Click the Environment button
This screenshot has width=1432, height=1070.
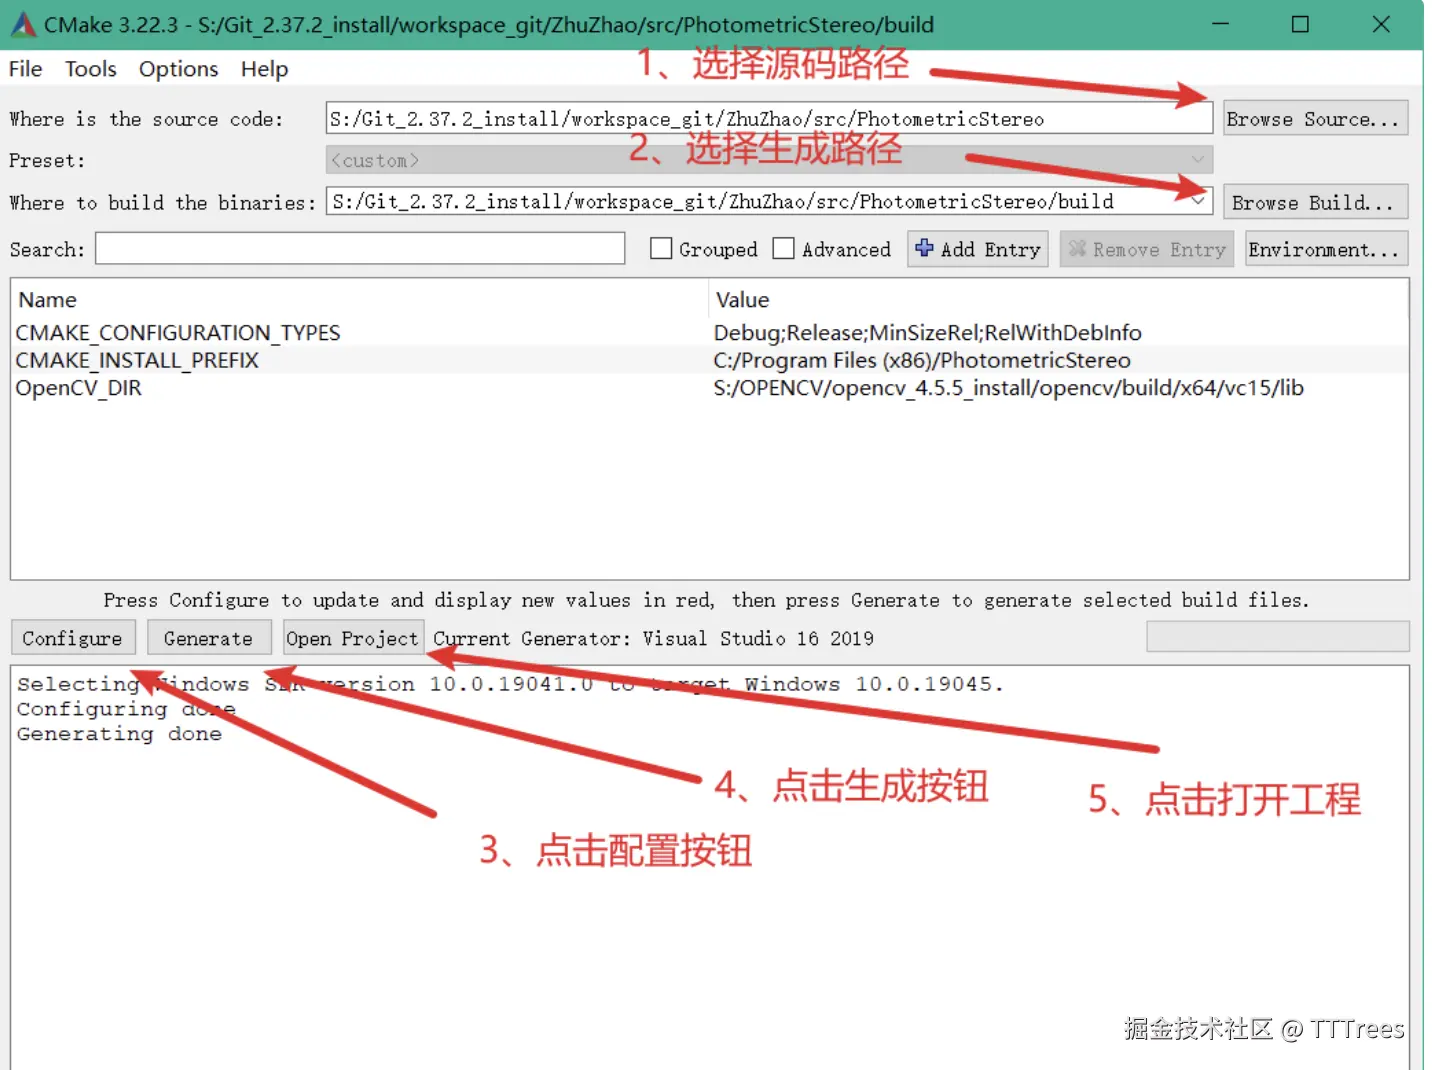click(x=1327, y=249)
